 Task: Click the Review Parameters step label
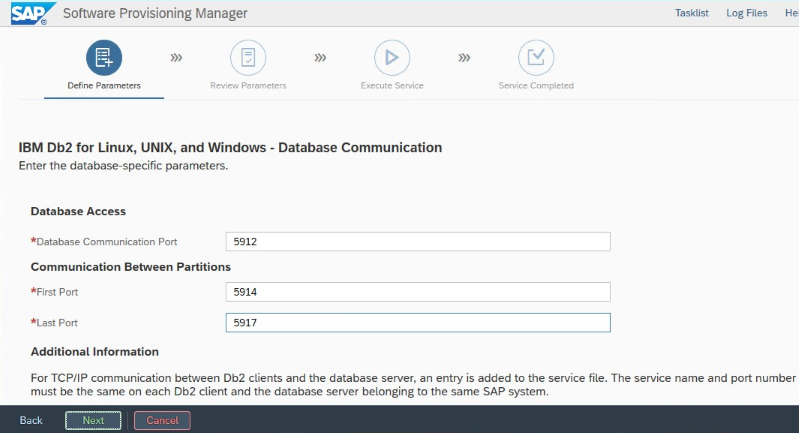[248, 86]
